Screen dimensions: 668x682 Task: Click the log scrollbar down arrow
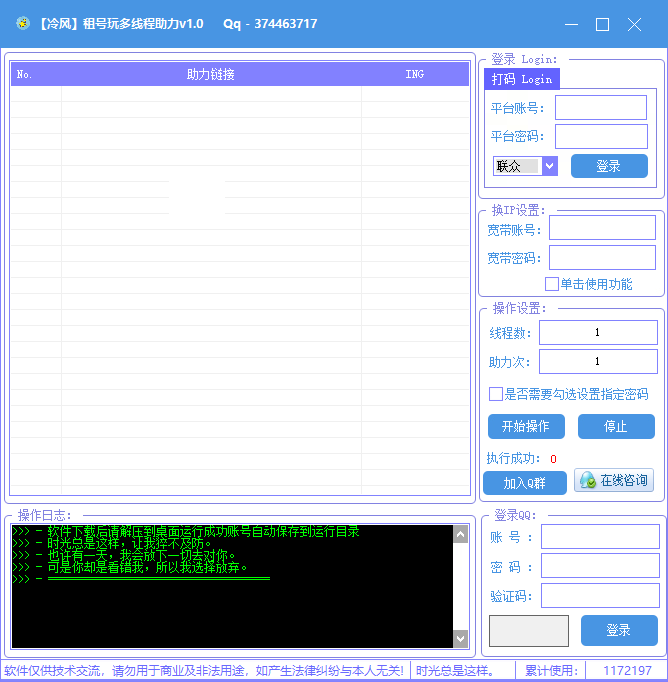pos(461,639)
